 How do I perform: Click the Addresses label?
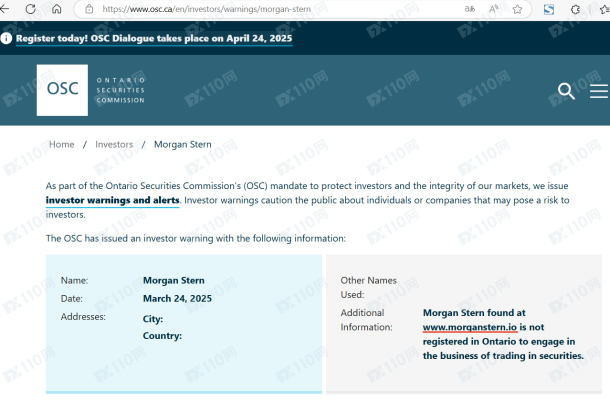click(x=83, y=317)
